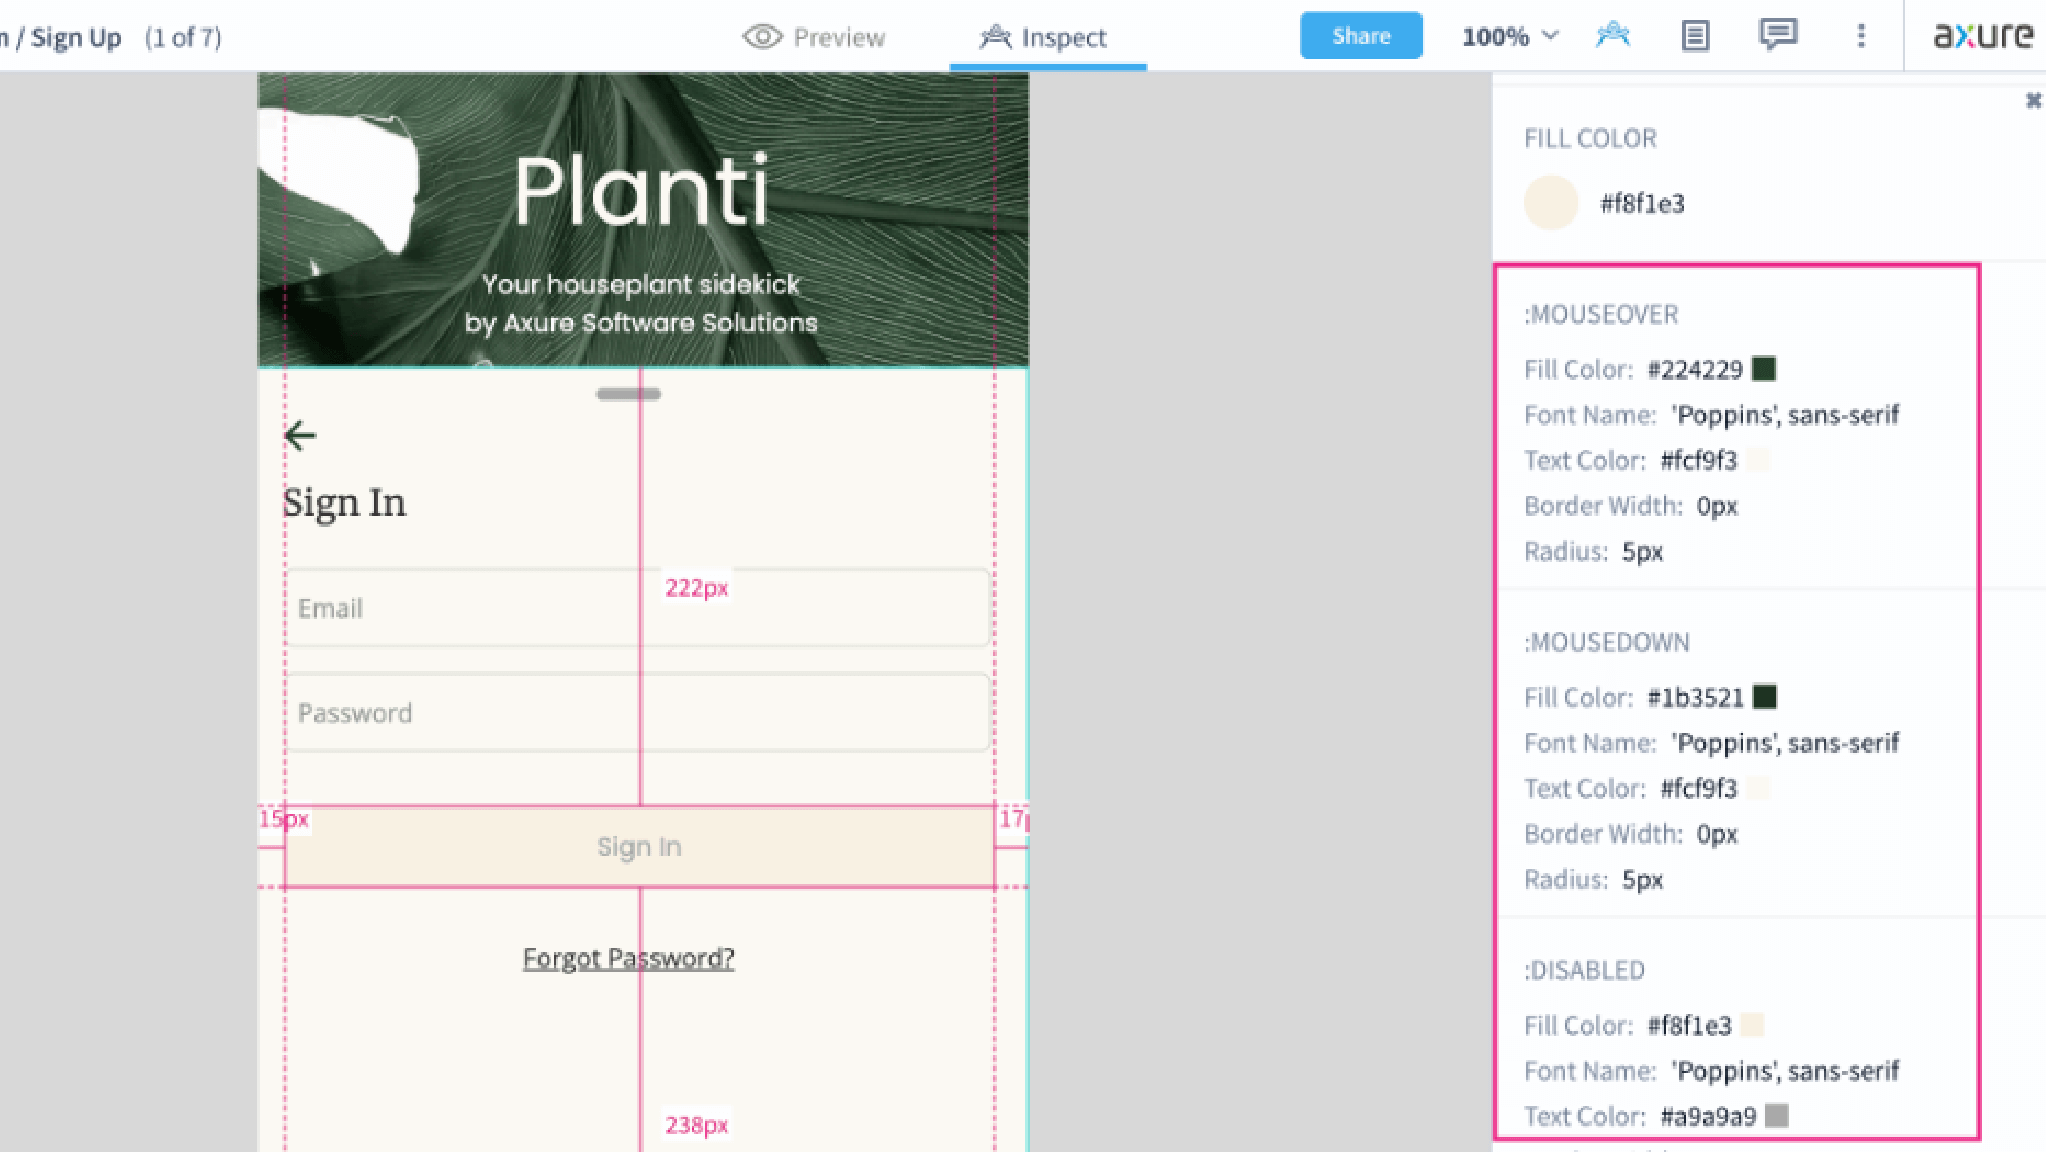Click the eye icon beside Preview
2046x1152 pixels.
[x=762, y=37]
